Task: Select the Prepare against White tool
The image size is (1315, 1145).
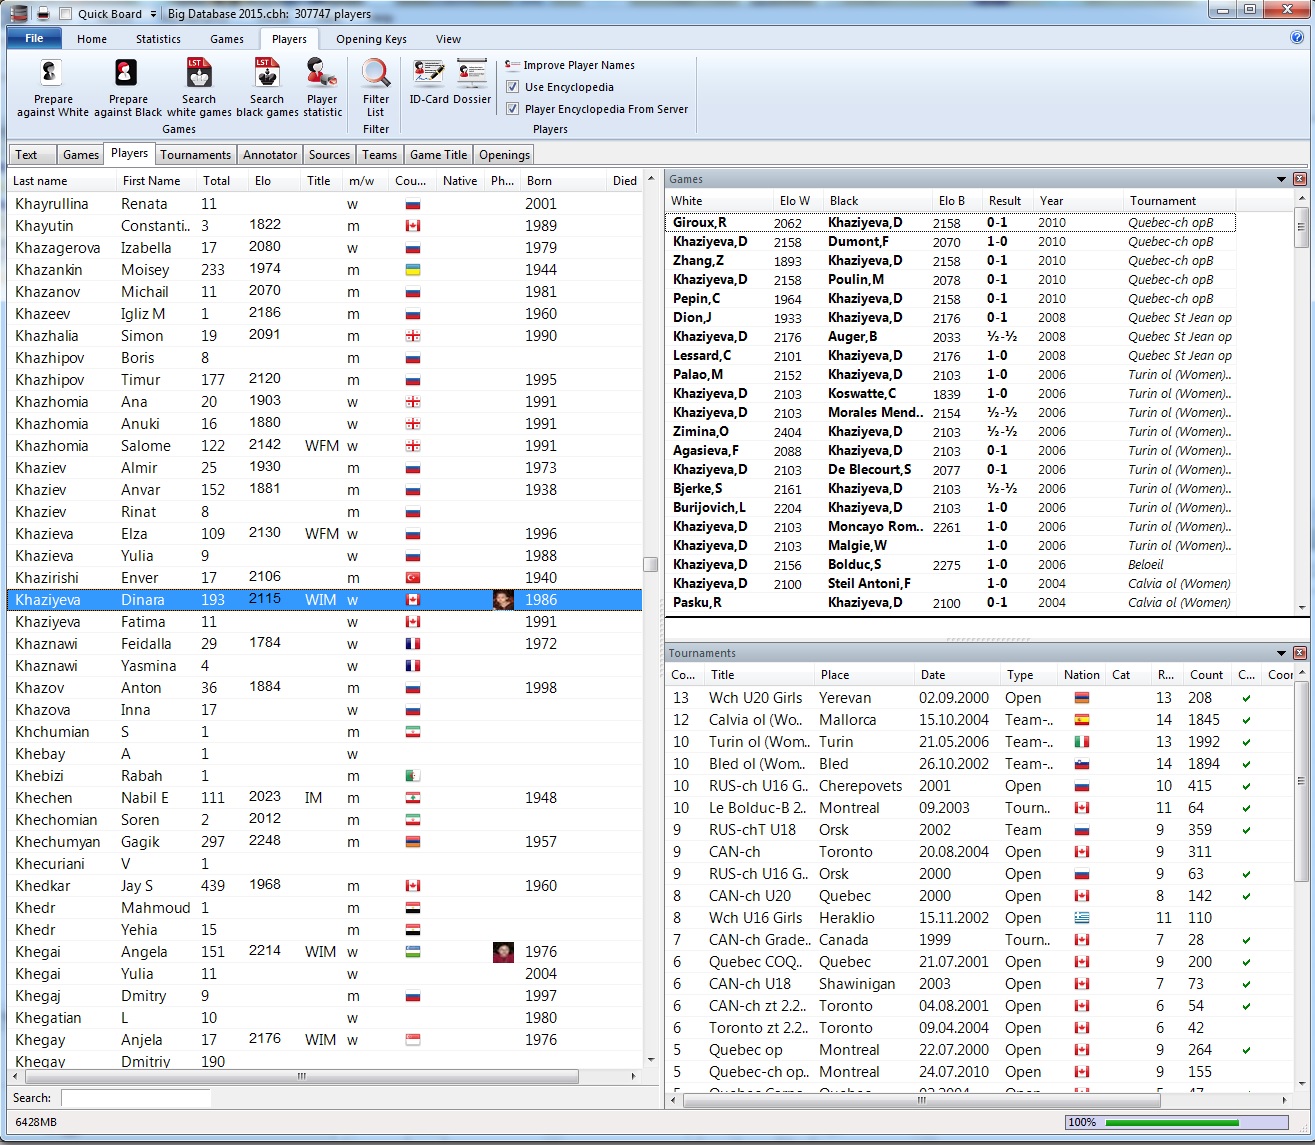Action: (52, 87)
